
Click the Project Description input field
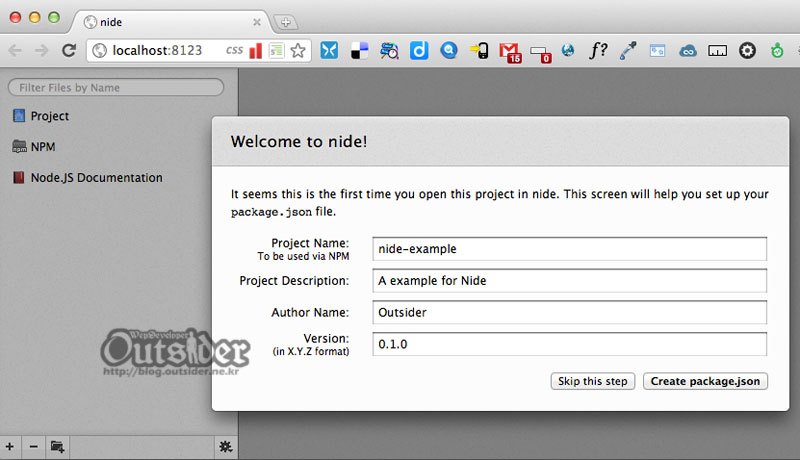click(569, 280)
